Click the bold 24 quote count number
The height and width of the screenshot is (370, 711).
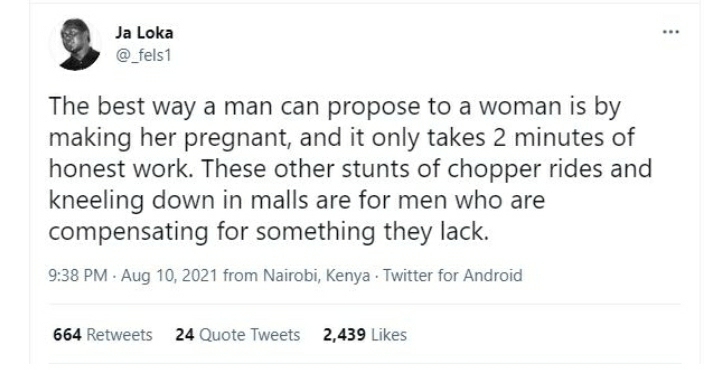click(185, 335)
